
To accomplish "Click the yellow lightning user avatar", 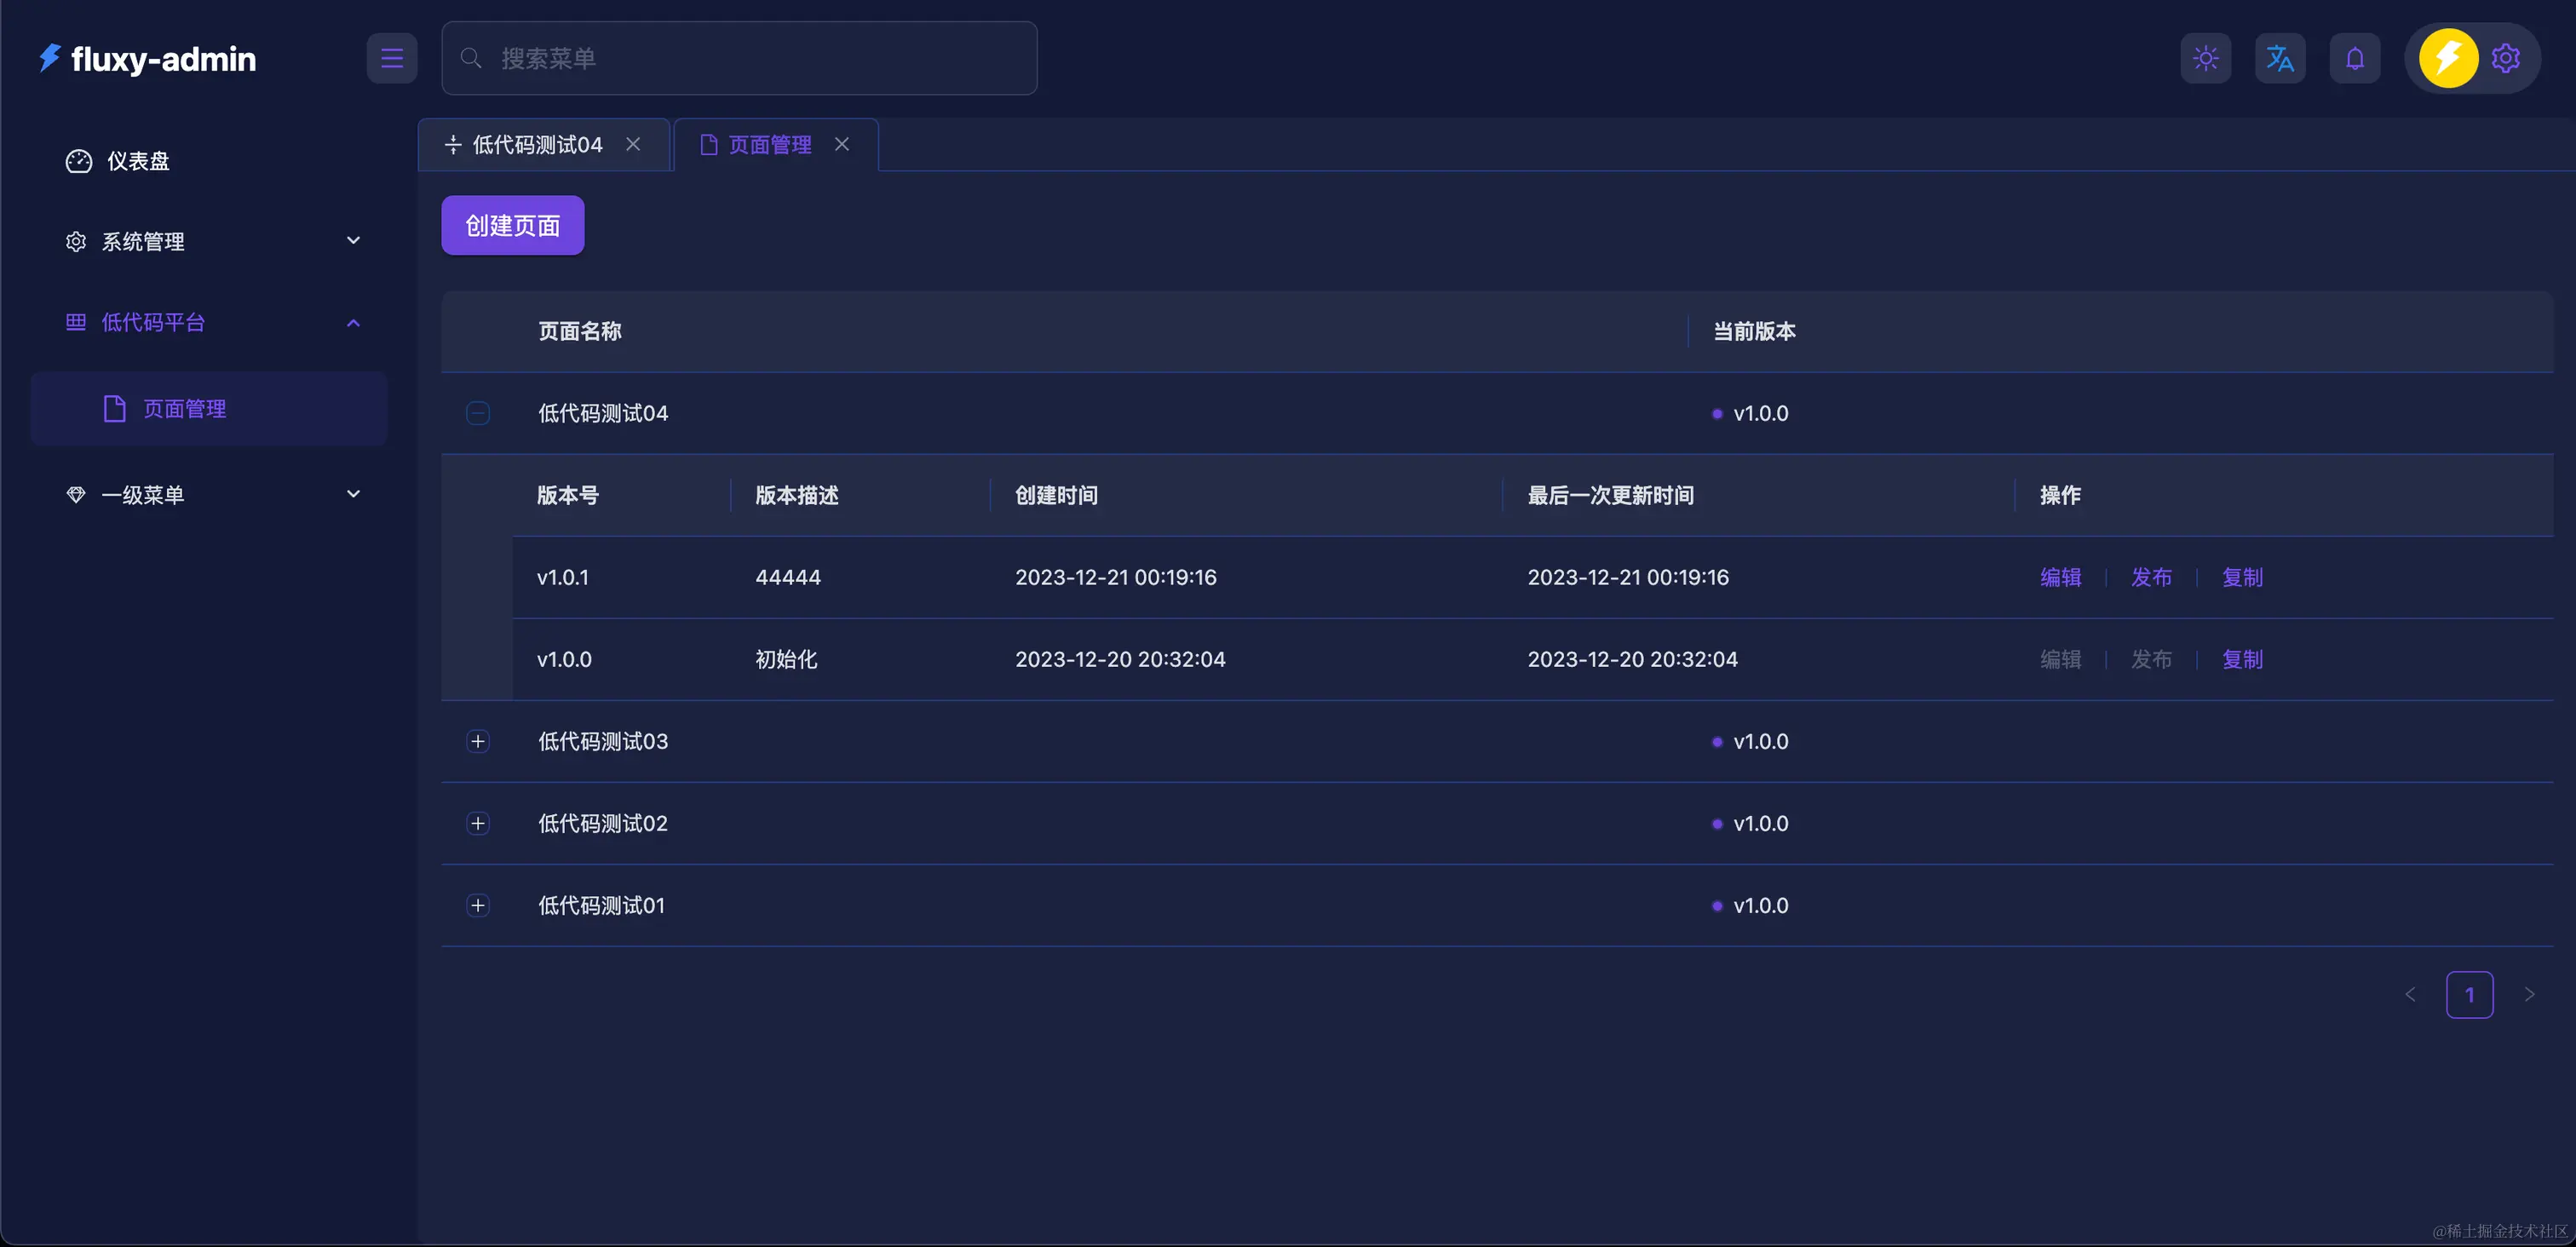I will [2447, 58].
